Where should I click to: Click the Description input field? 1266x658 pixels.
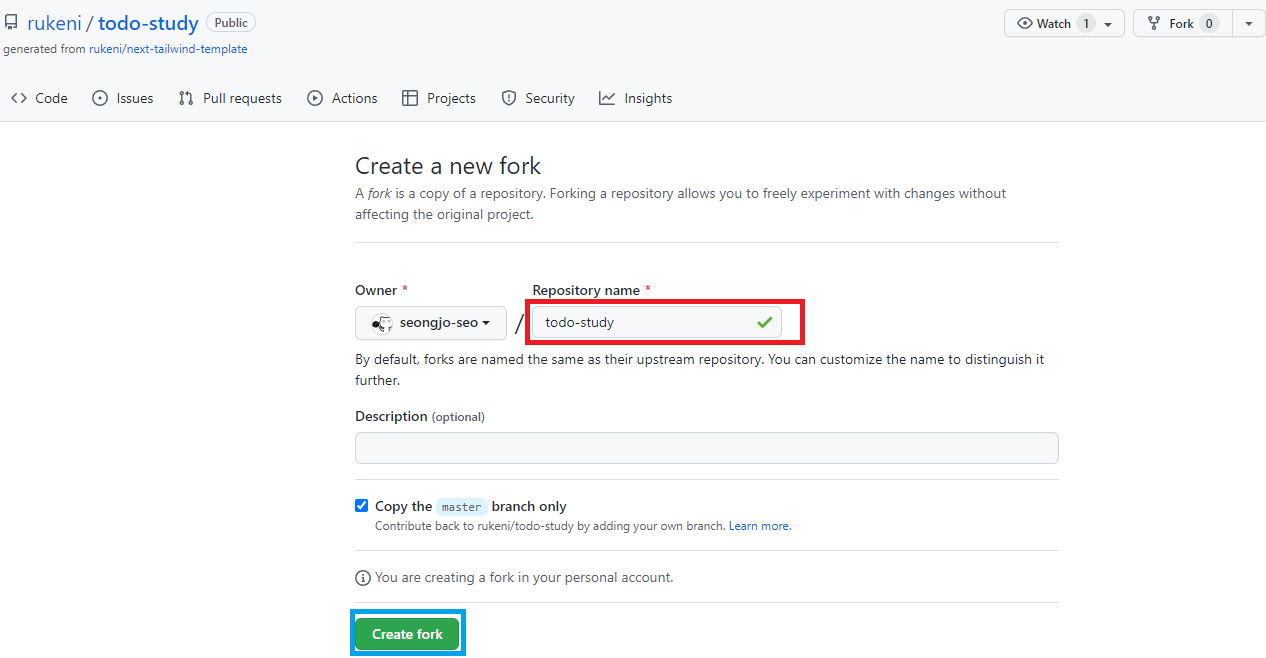pos(707,448)
